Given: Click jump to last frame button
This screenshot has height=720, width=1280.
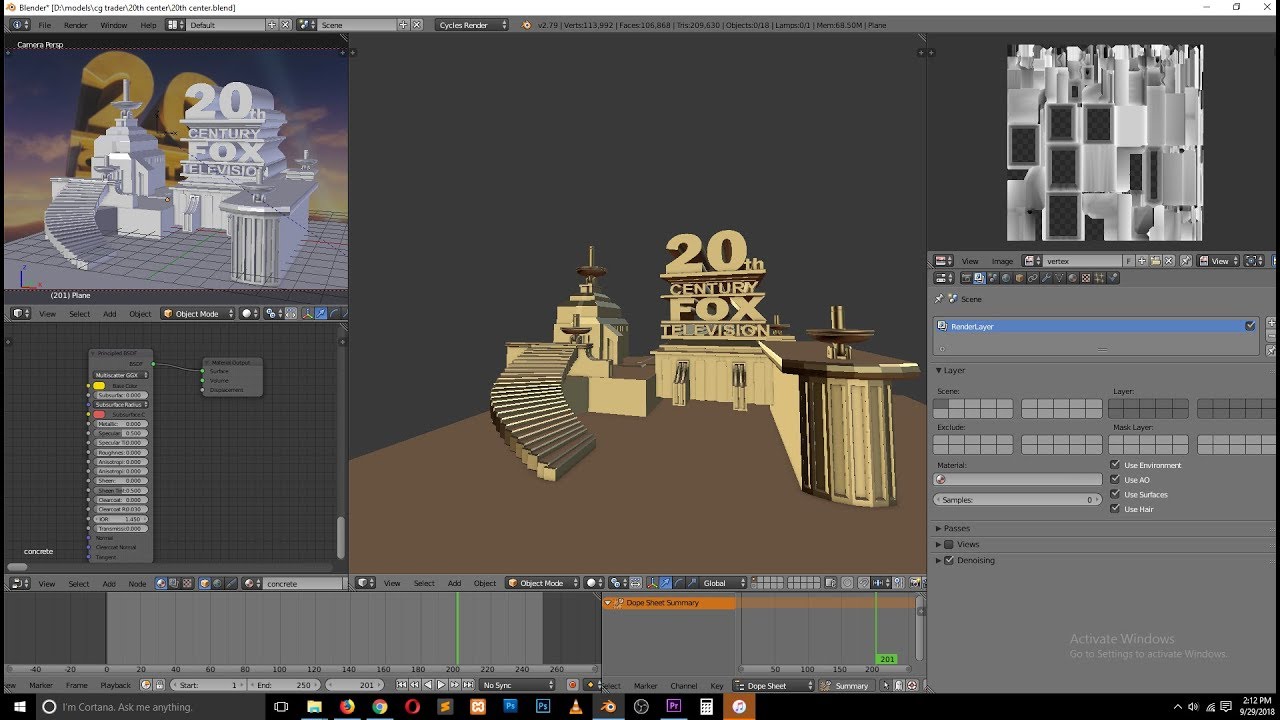Looking at the screenshot, I should [x=467, y=685].
